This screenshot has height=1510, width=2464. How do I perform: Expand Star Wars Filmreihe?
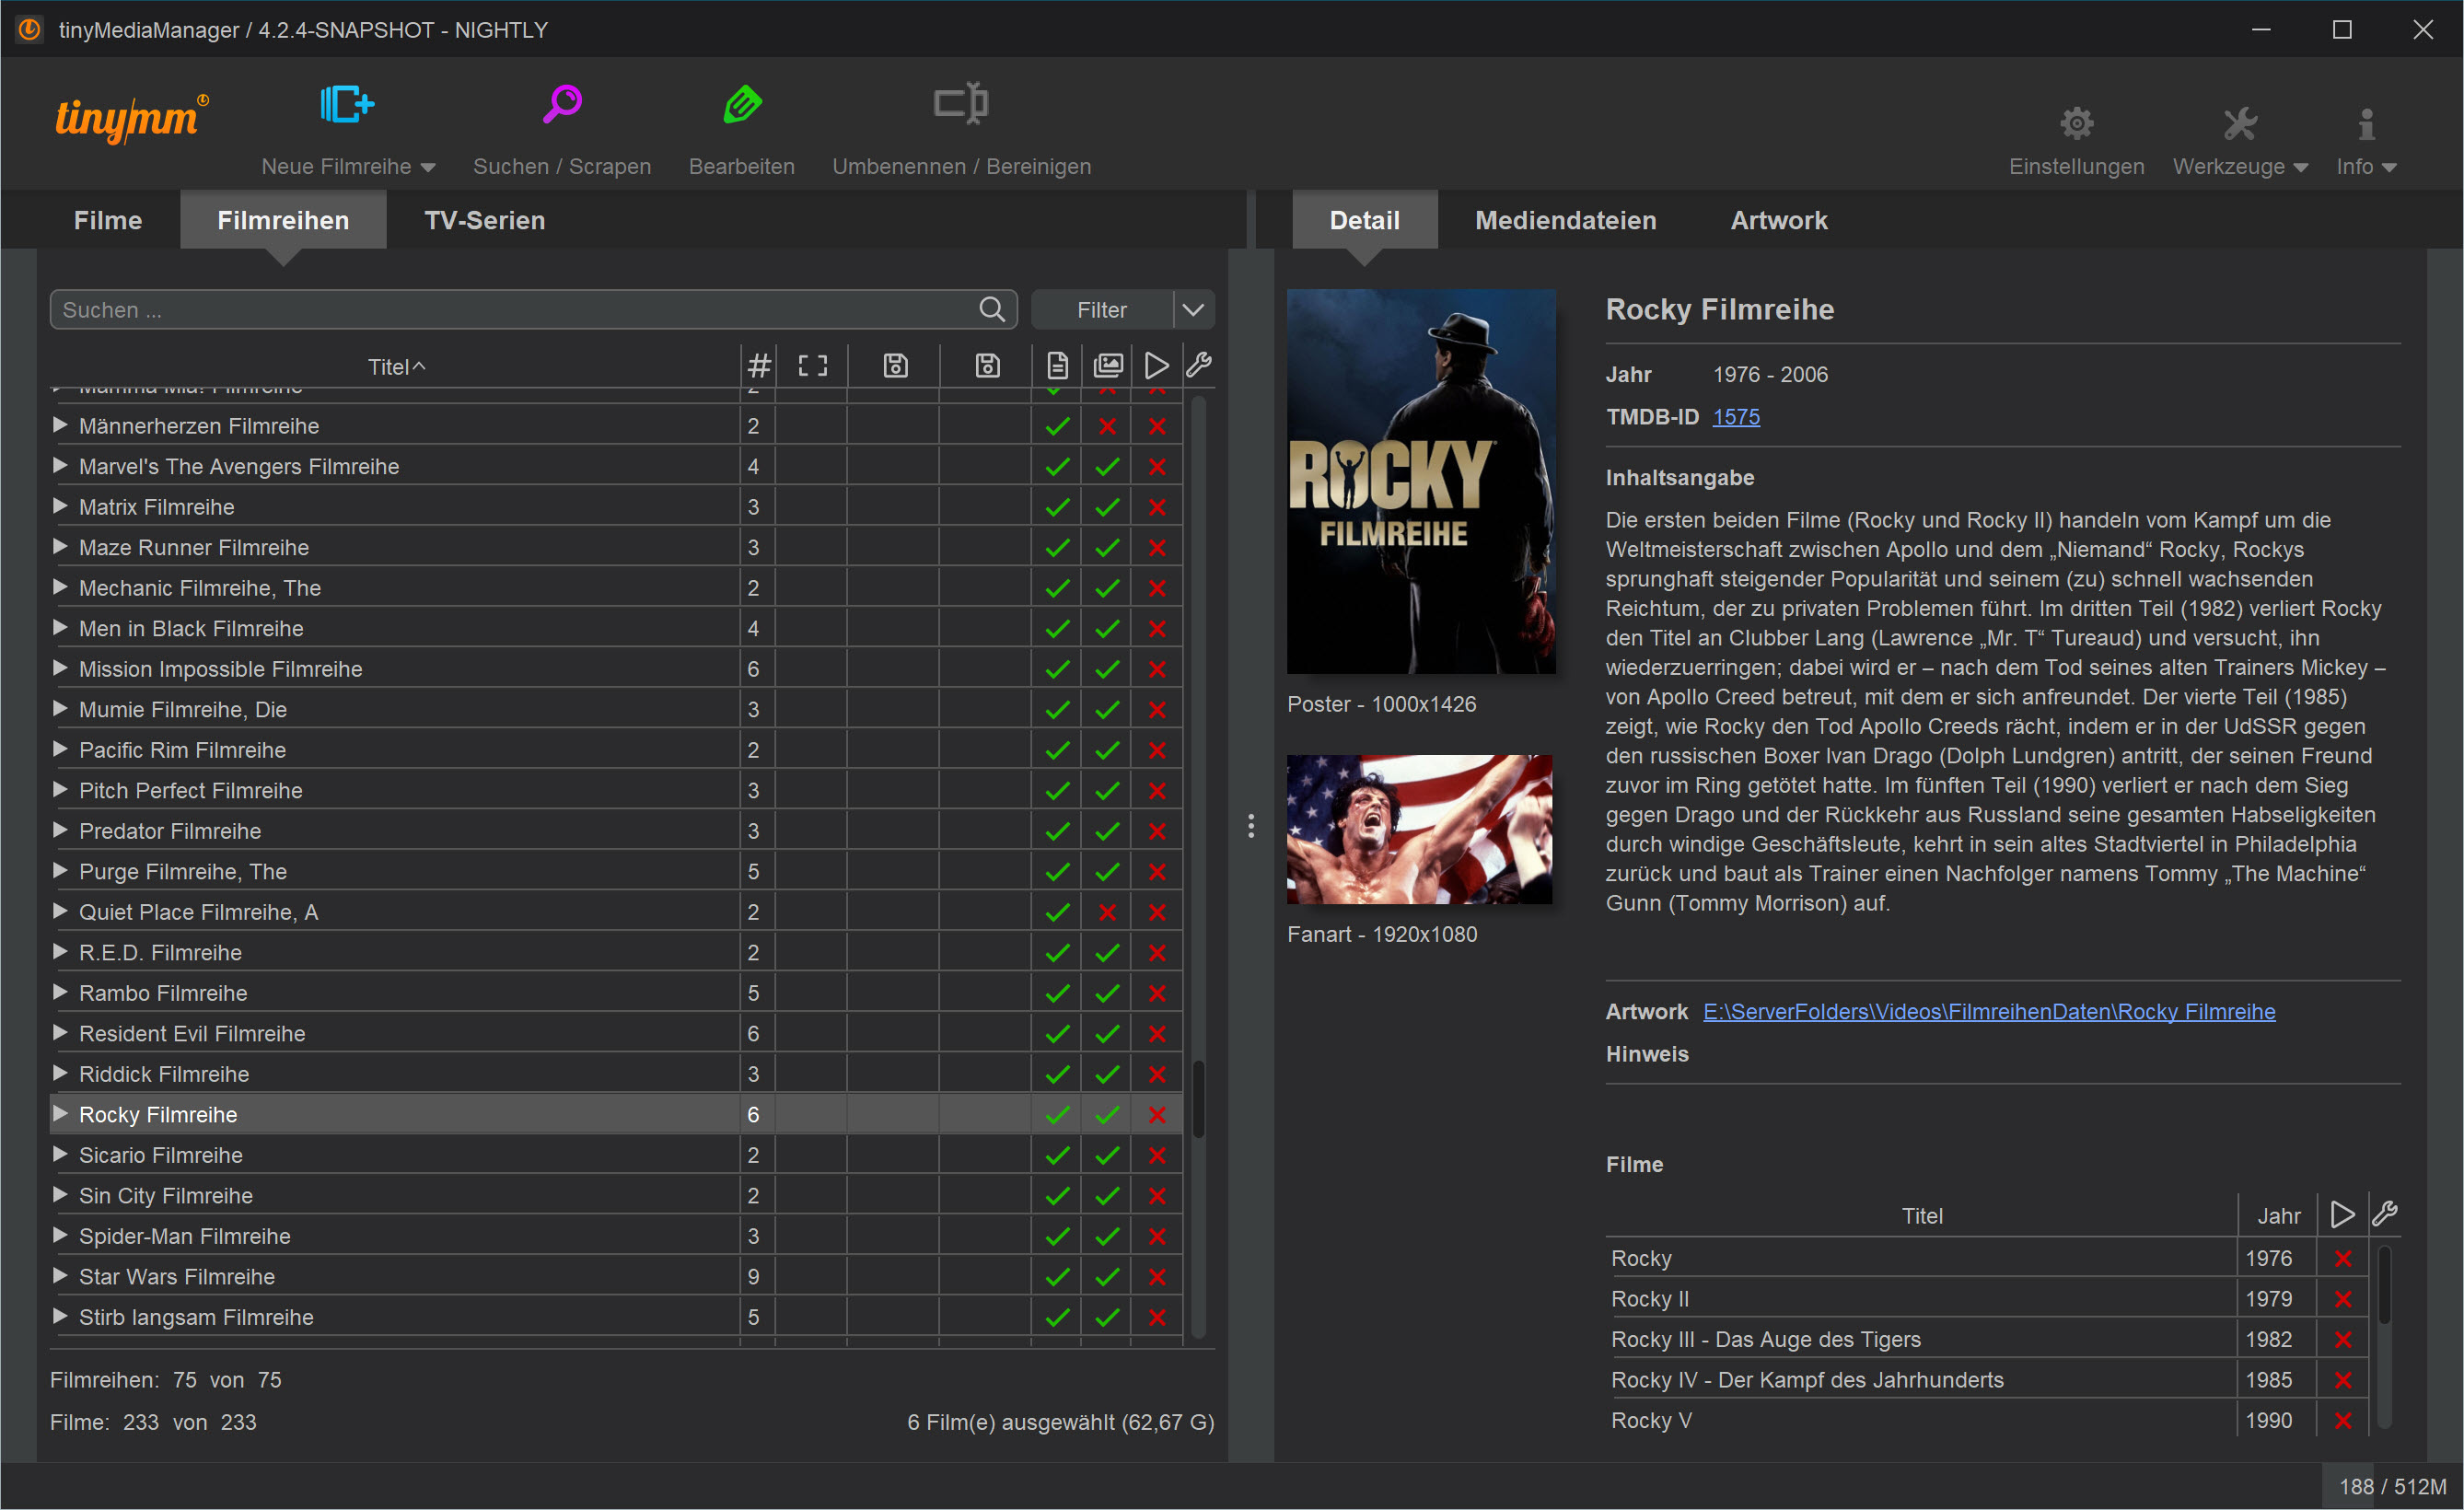(x=60, y=1275)
